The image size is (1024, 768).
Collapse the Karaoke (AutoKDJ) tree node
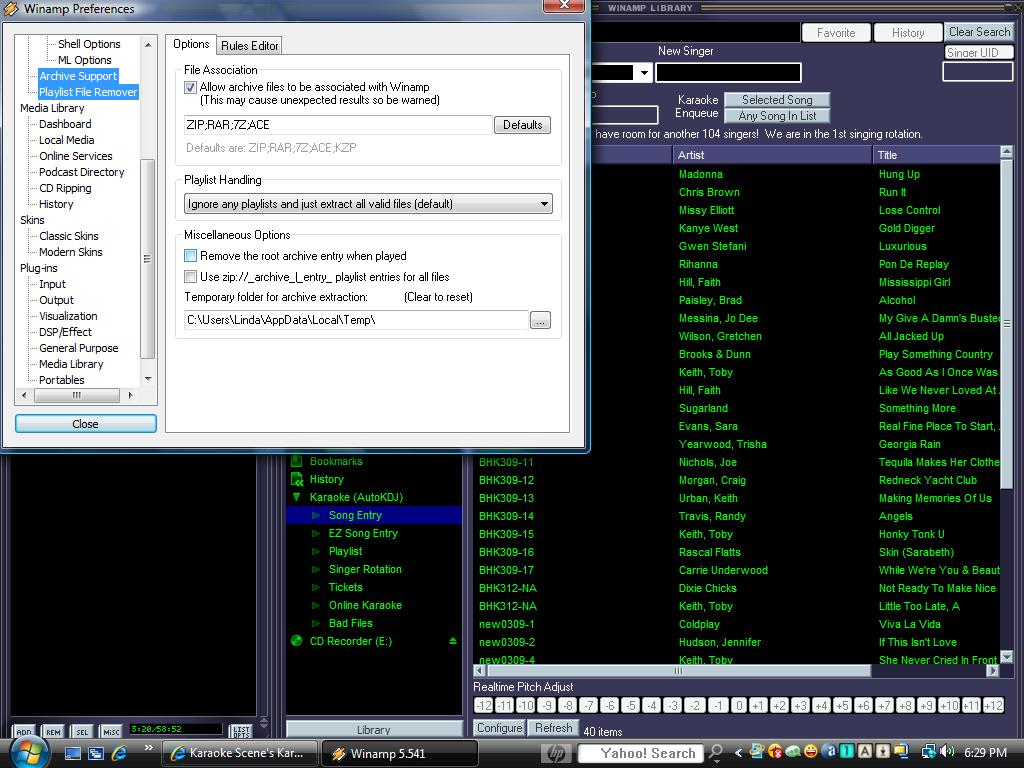coord(296,497)
